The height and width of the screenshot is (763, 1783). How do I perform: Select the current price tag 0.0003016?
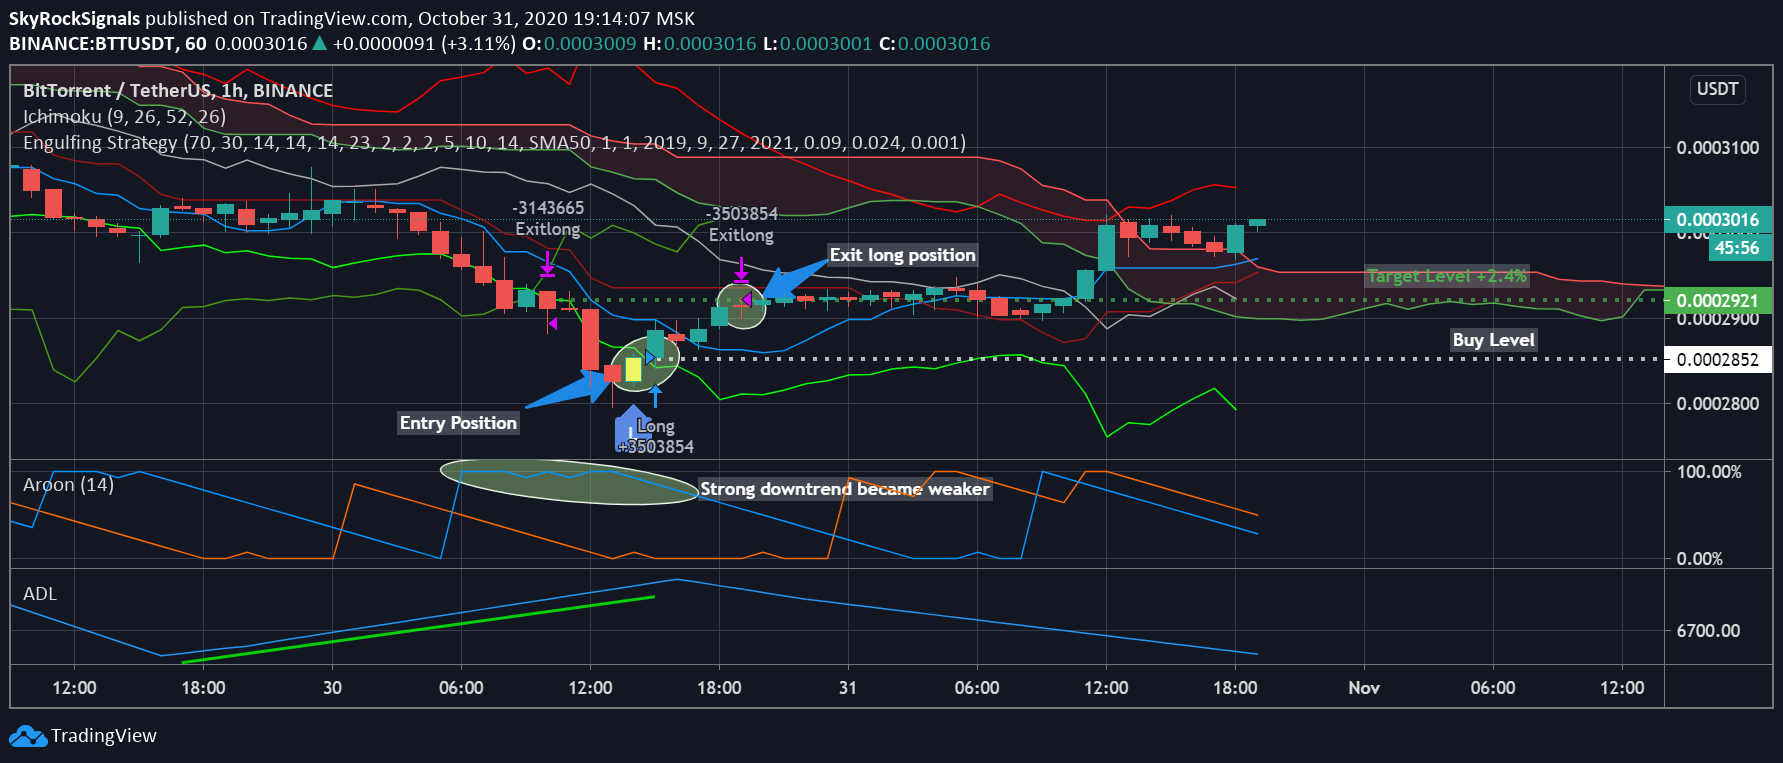(x=1718, y=220)
